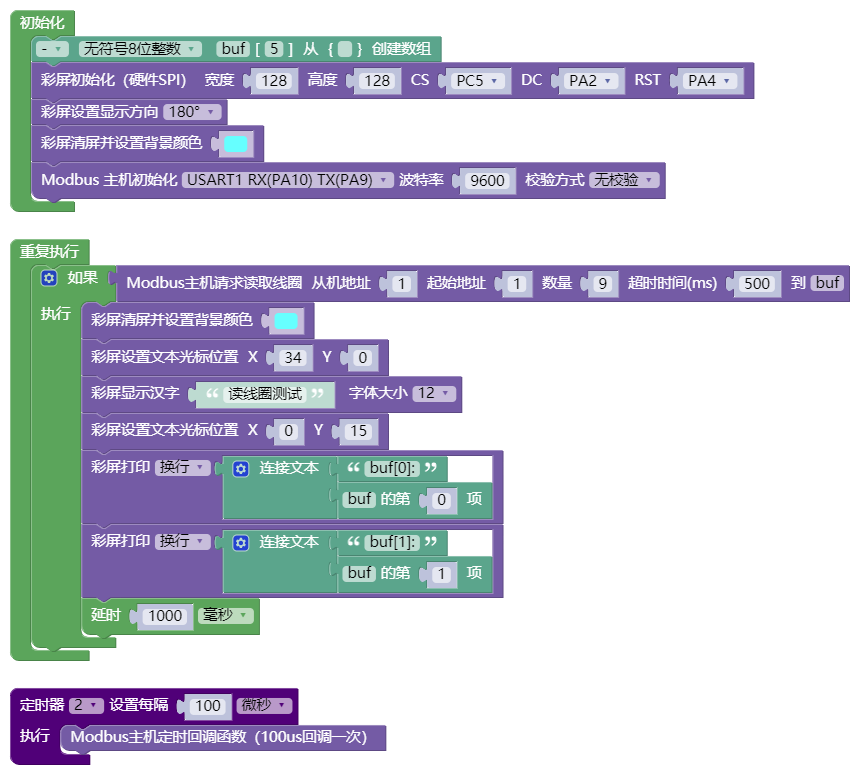
Task: Select the 定时器 number 2 dropdown
Action: (x=86, y=705)
